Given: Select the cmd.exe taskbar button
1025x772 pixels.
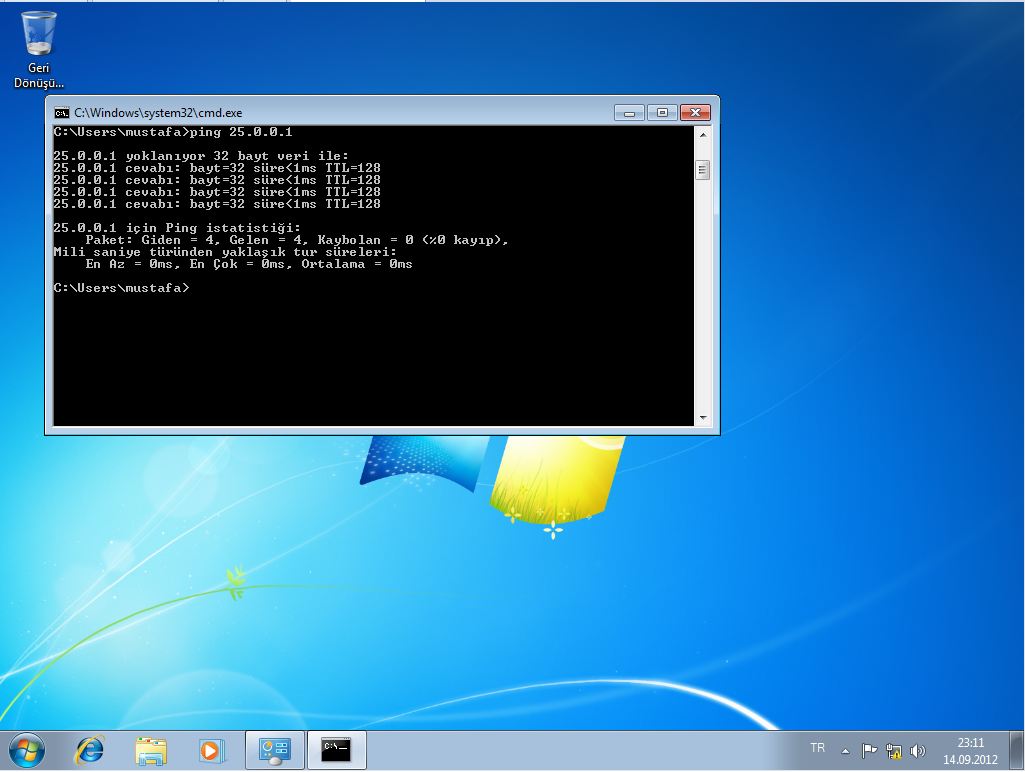Looking at the screenshot, I should pos(336,750).
